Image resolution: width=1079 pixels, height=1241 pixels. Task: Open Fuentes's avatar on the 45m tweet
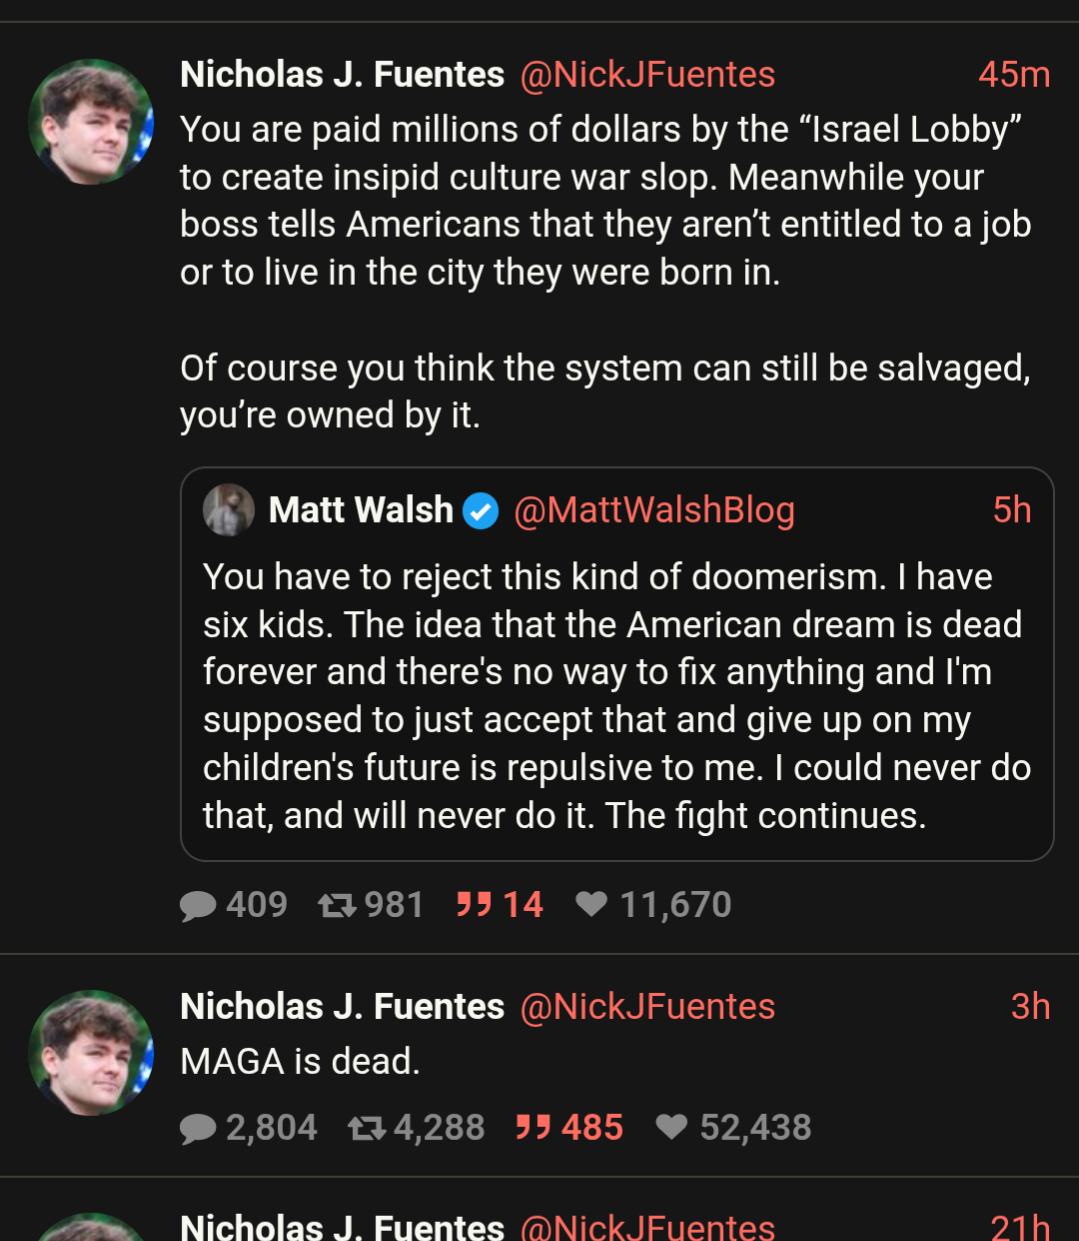(x=91, y=122)
